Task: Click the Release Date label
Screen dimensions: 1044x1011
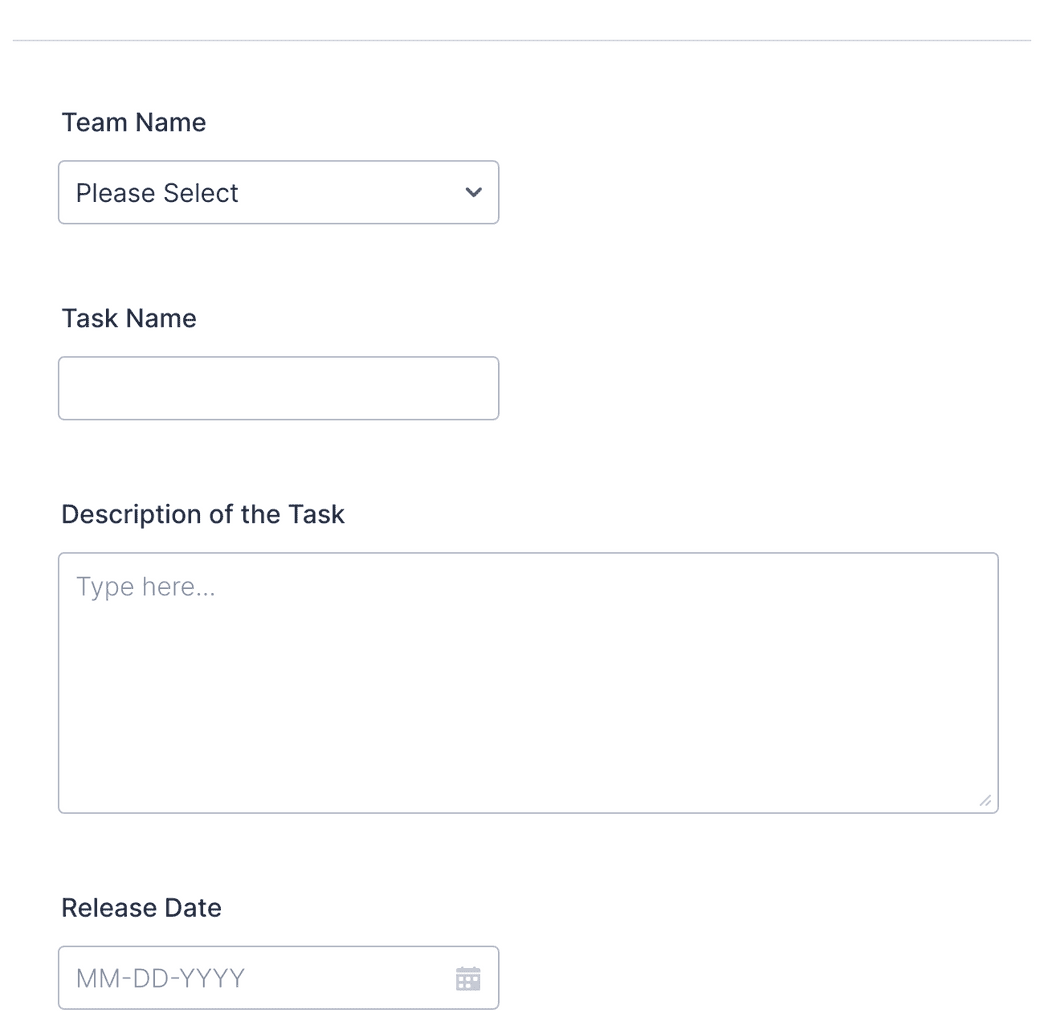Action: point(141,908)
